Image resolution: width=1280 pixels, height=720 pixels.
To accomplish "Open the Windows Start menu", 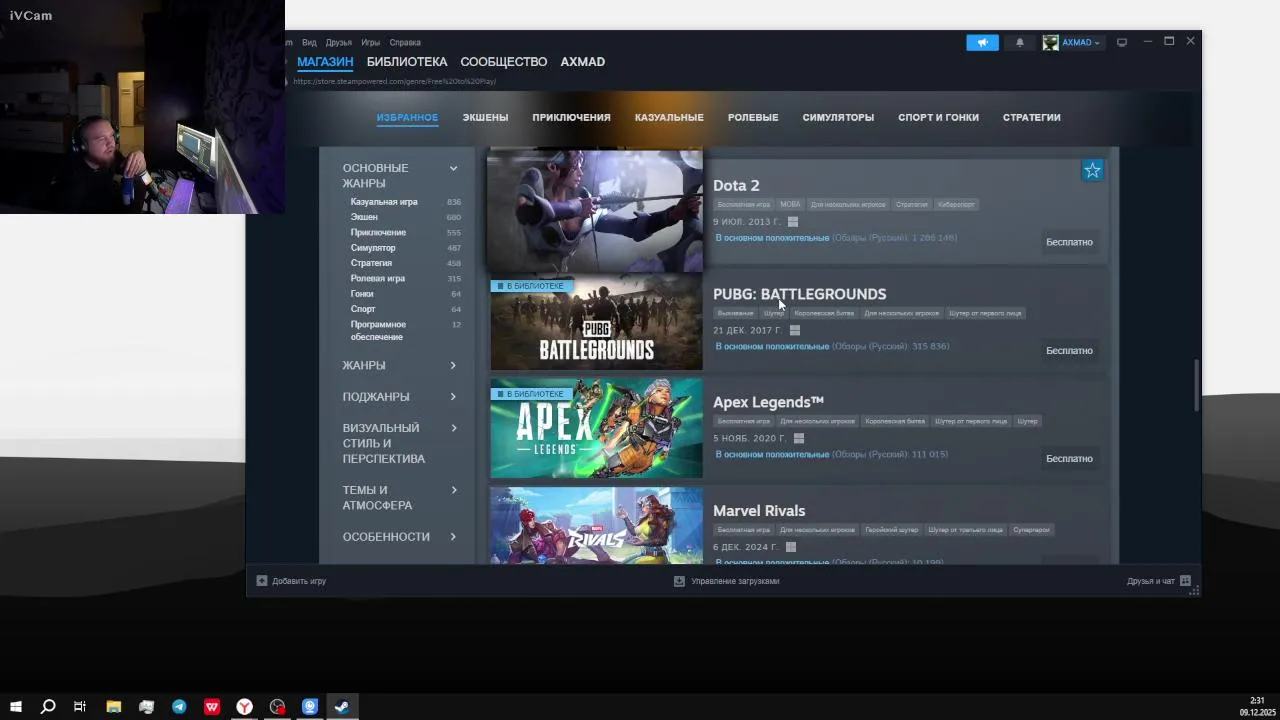I will pos(16,706).
